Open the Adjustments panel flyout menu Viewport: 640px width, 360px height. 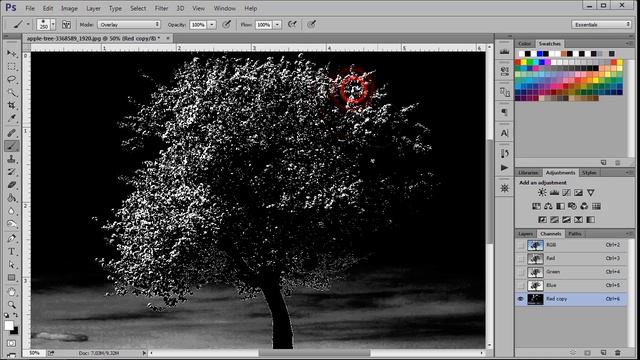(x=629, y=173)
